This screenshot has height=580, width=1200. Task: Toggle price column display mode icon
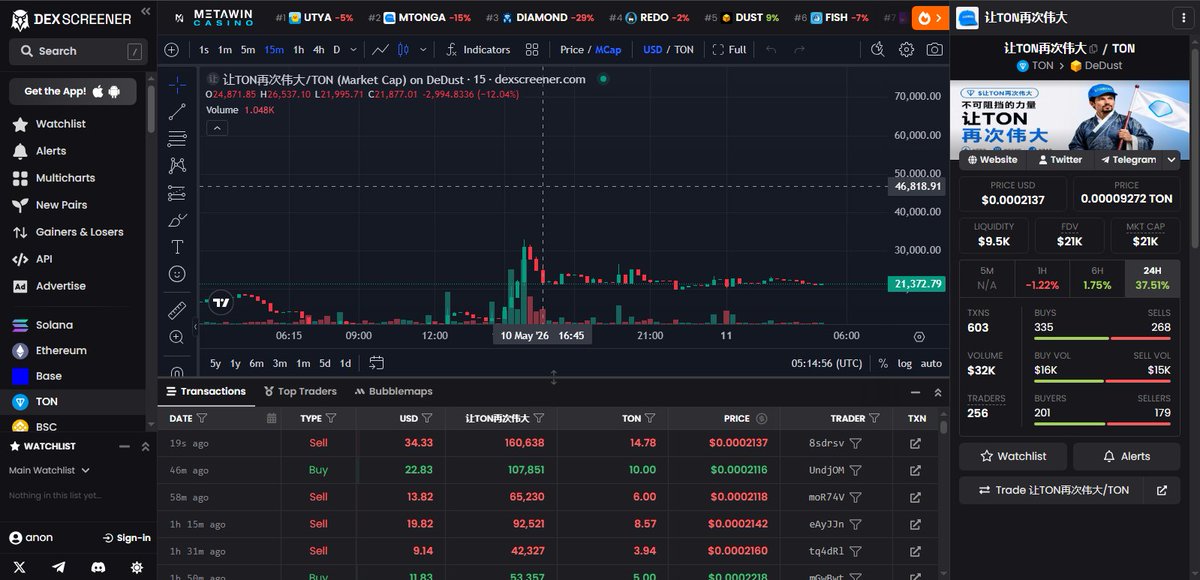pos(761,418)
